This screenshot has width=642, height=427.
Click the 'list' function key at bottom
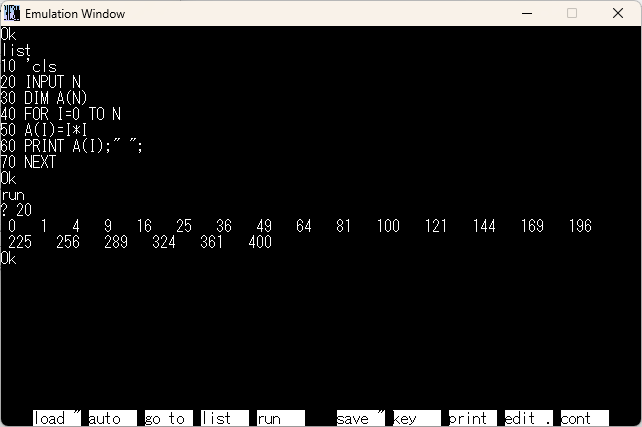coord(222,418)
